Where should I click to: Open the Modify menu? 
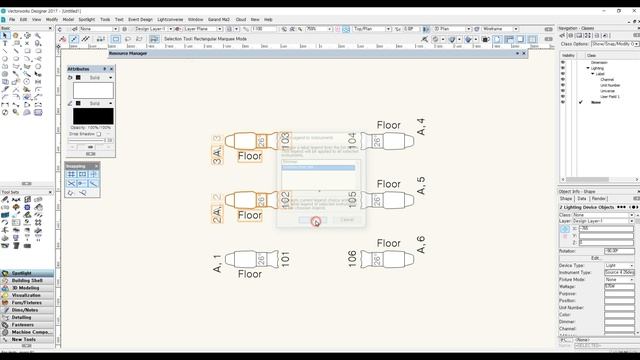(x=52, y=20)
